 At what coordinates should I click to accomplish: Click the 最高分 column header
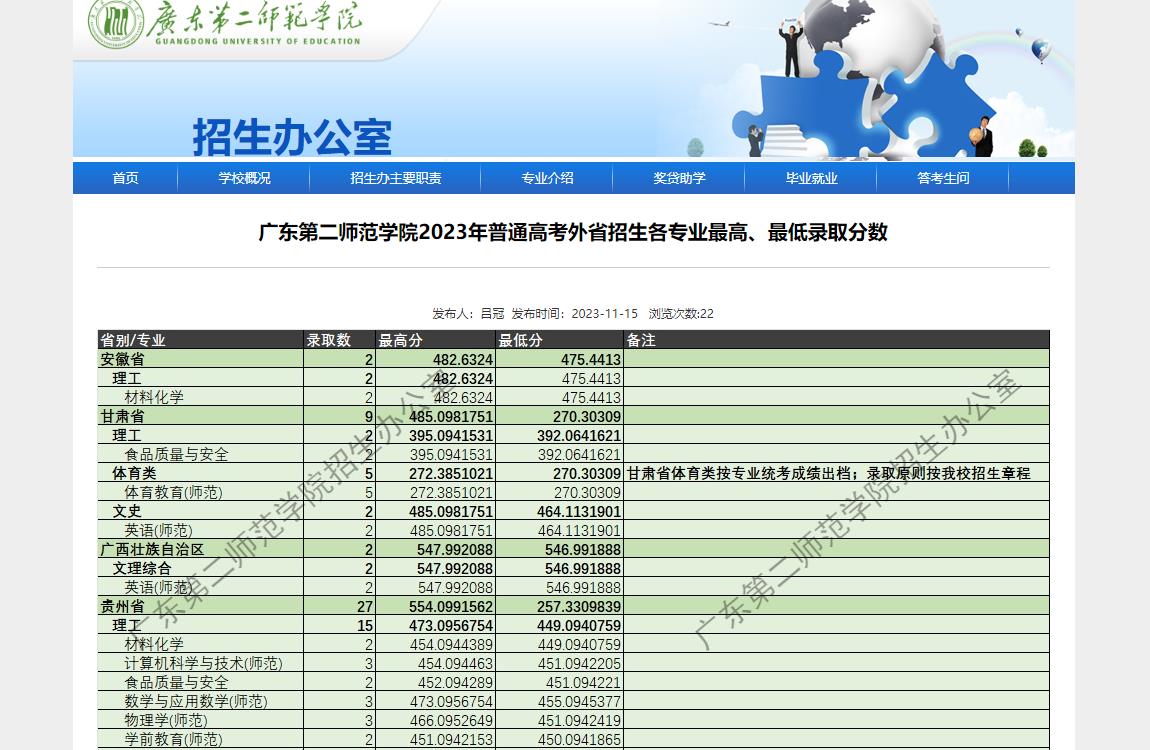click(x=400, y=340)
